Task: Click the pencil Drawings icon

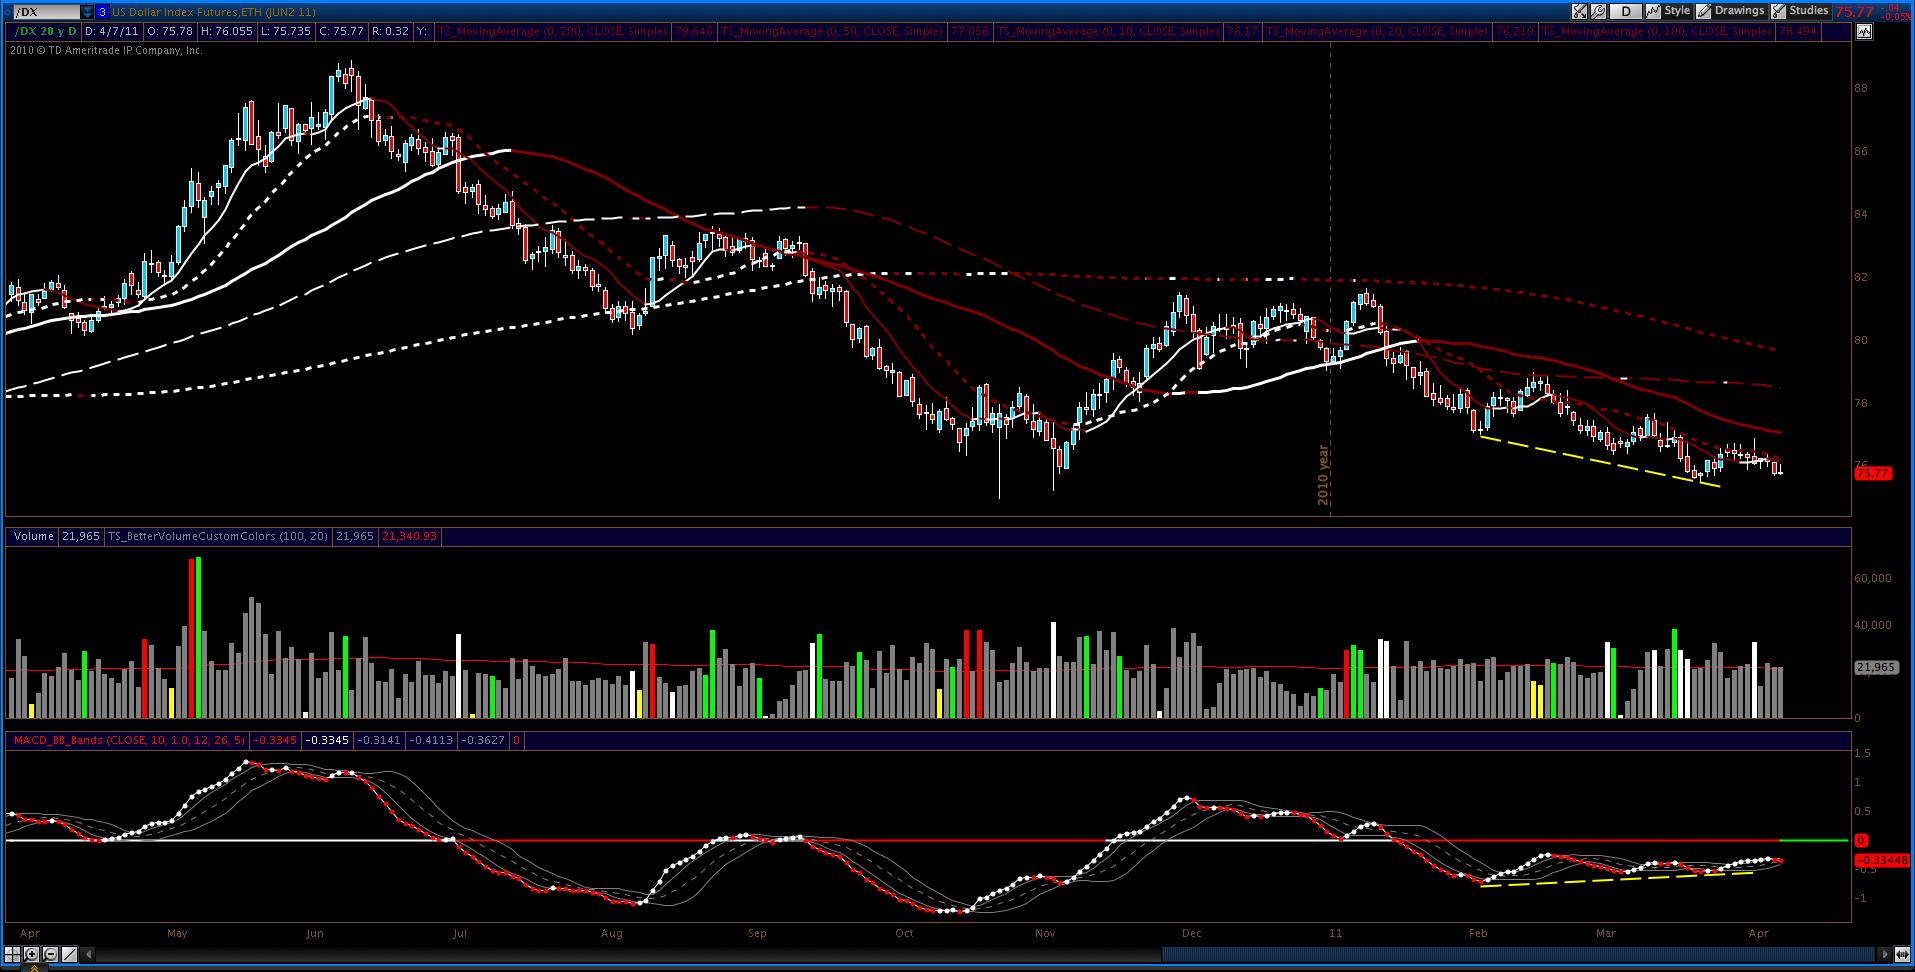Action: click(1703, 12)
